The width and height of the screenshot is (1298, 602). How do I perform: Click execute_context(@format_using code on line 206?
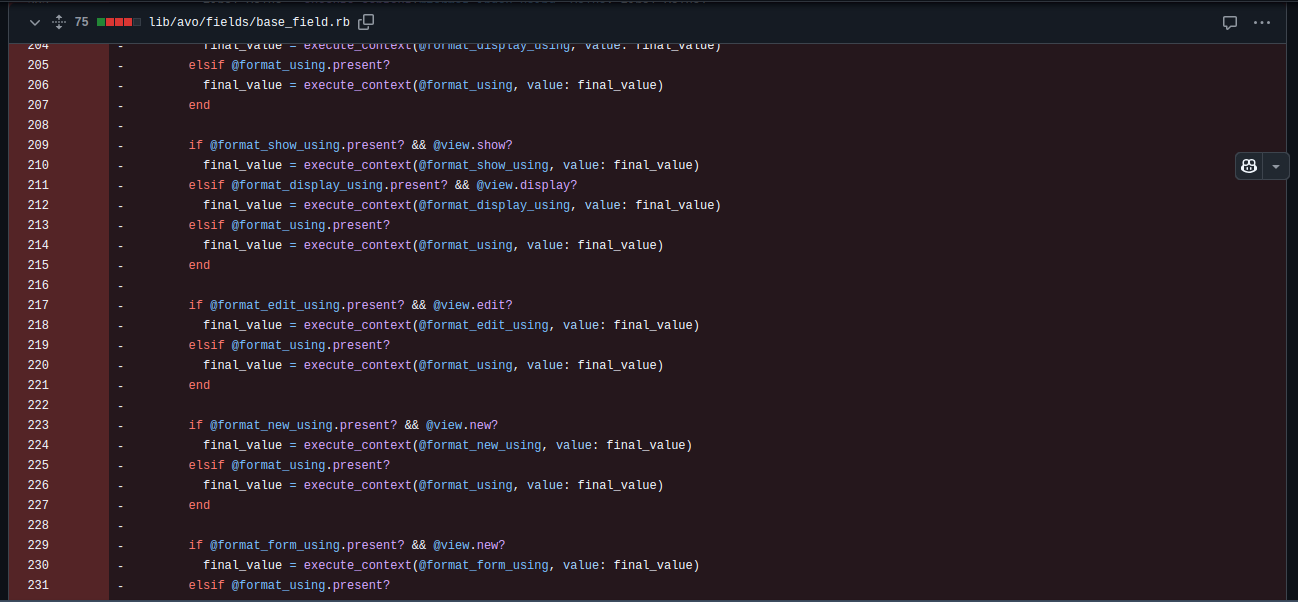click(433, 85)
